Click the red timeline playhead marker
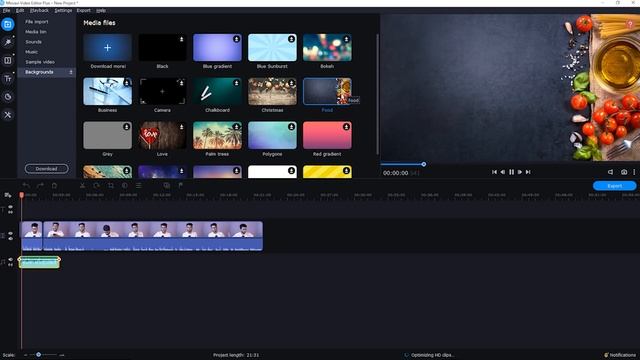Screen dimensions: 640x360 coord(22,196)
